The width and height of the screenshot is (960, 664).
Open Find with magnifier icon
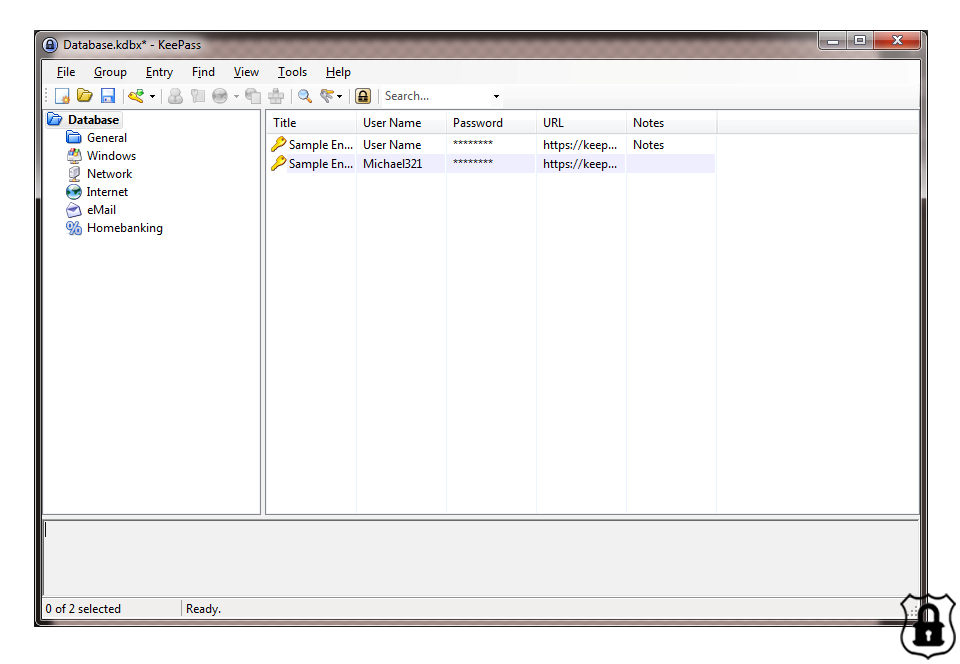[304, 96]
